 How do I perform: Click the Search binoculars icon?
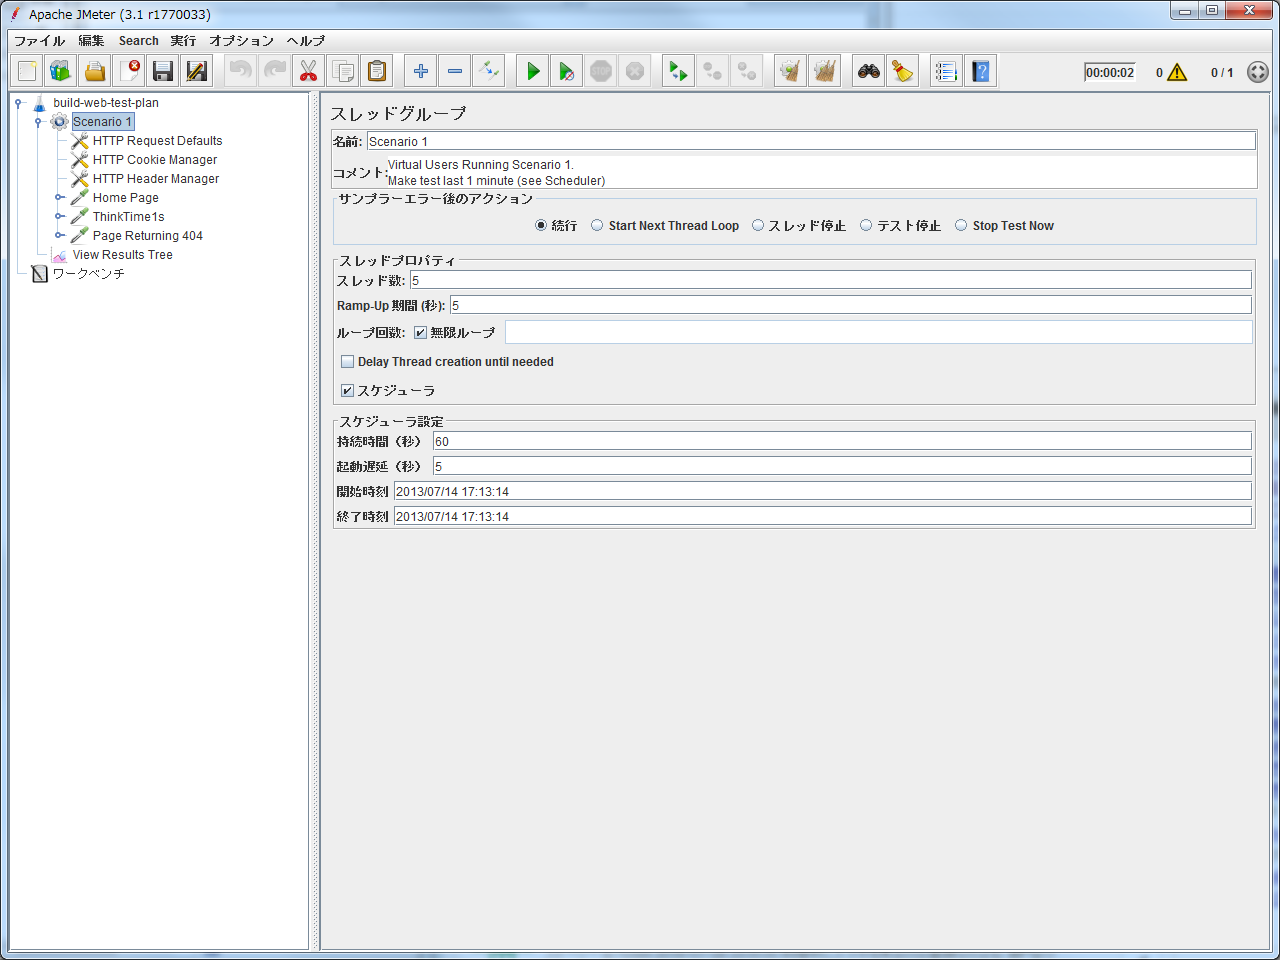tap(869, 71)
